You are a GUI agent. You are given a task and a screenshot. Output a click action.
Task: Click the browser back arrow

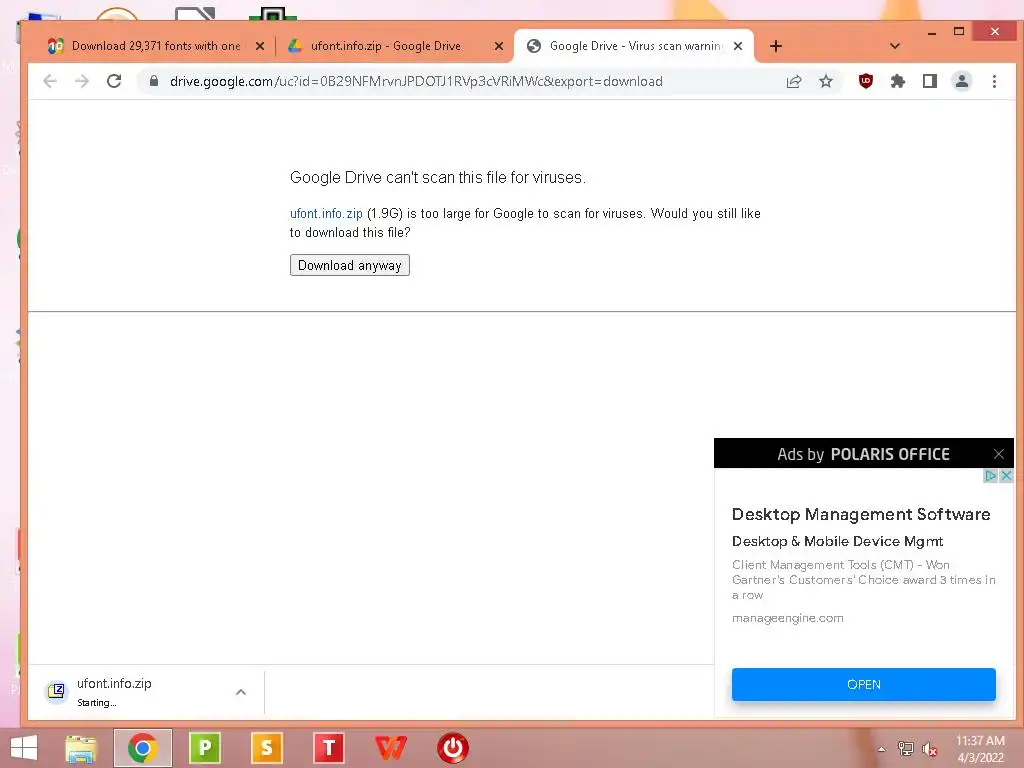coord(50,81)
